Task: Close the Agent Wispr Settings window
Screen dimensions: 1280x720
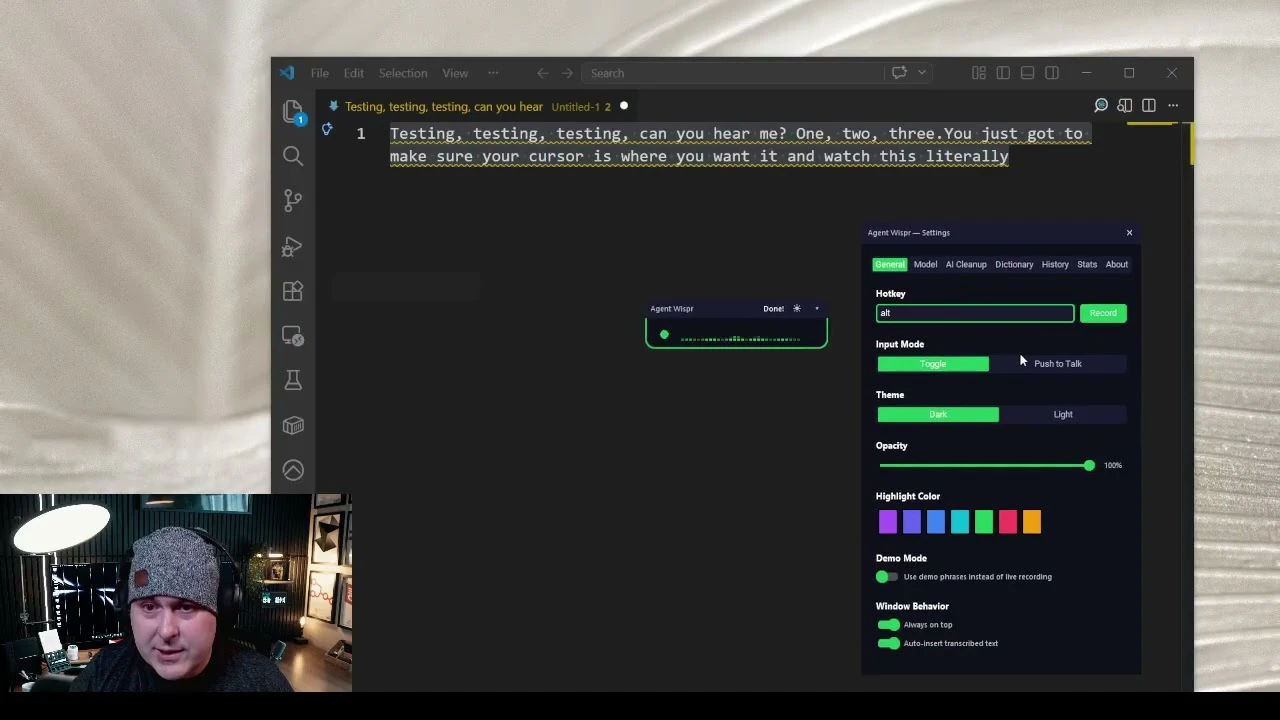Action: [1130, 233]
